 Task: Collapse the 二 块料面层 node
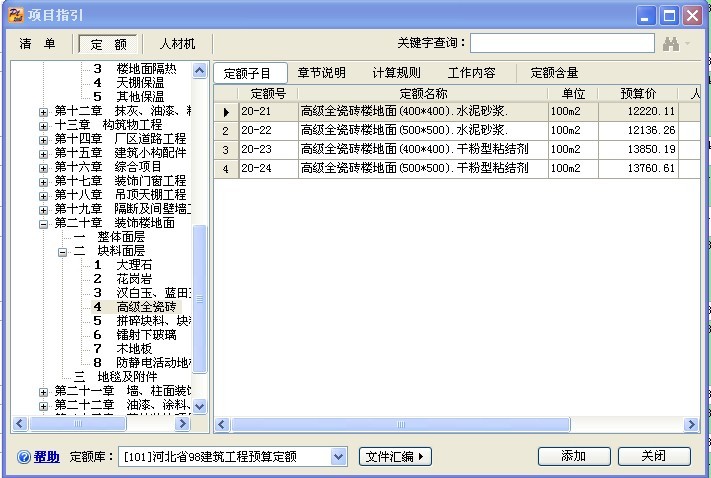(x=63, y=252)
